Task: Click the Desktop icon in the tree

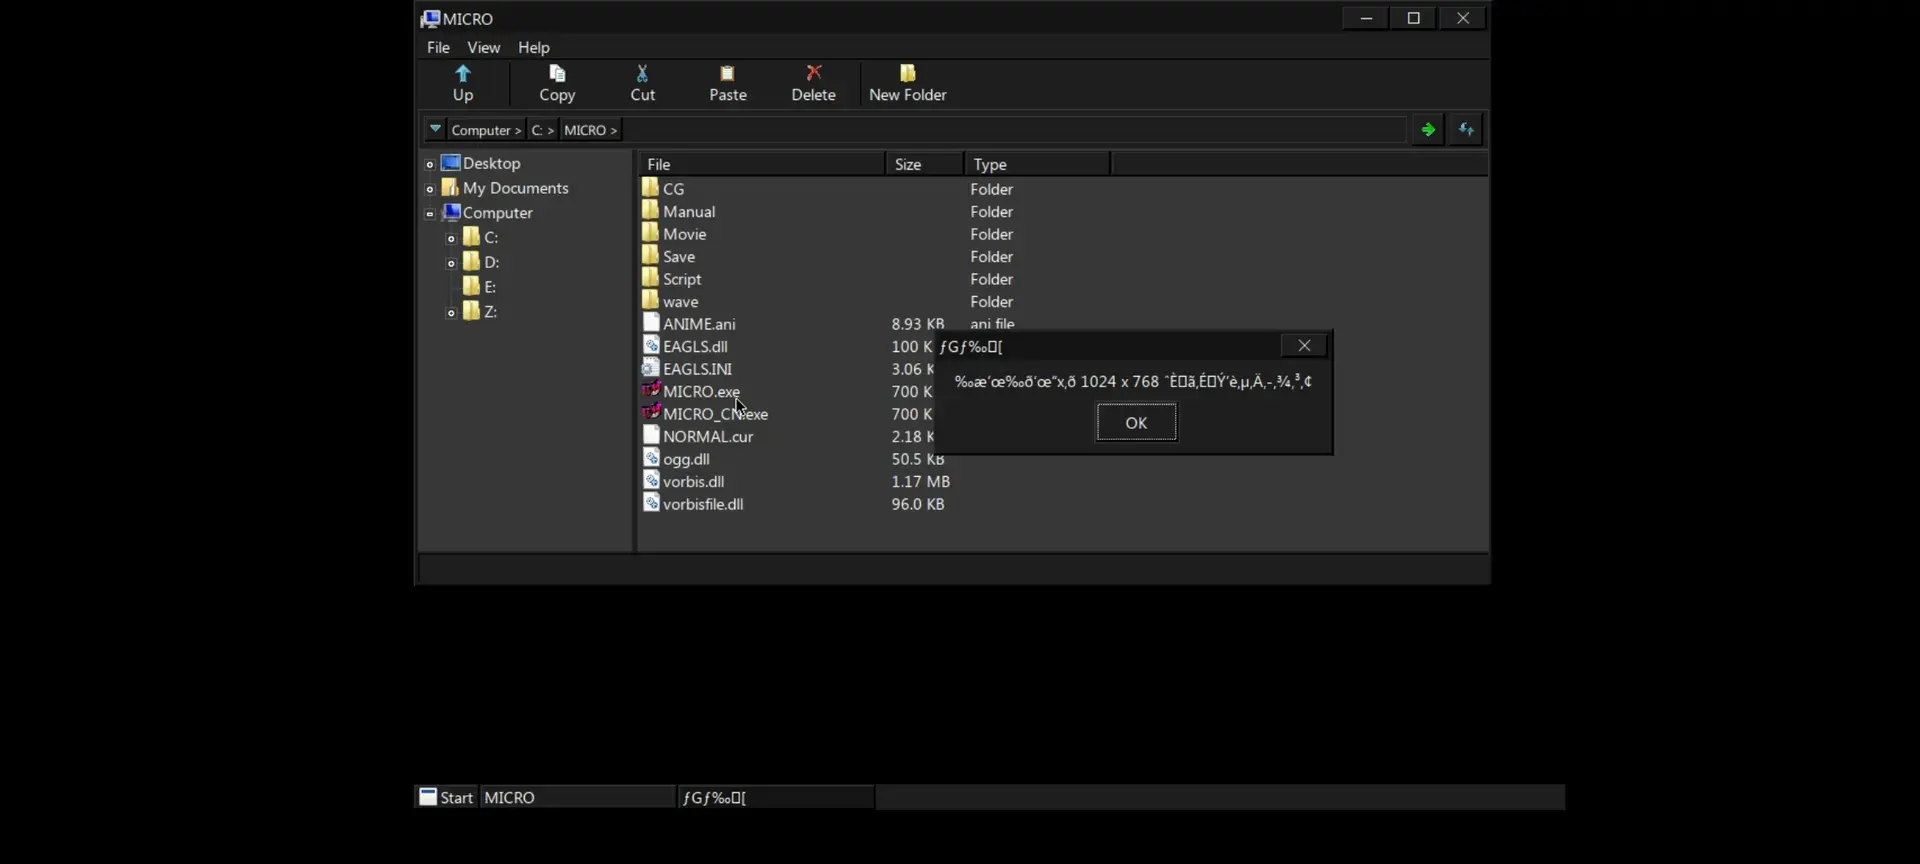Action: coord(451,162)
